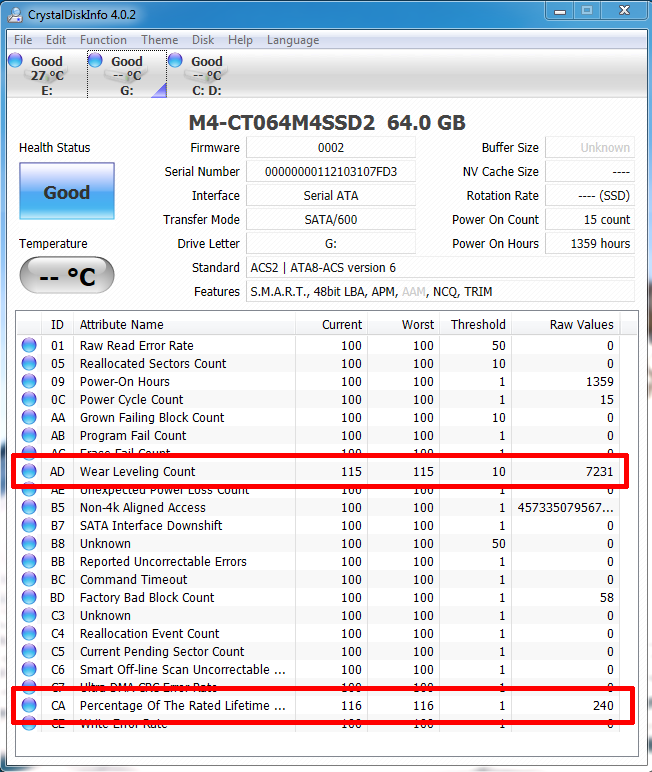652x772 pixels.
Task: Click the Serial Number value field
Action: point(331,172)
